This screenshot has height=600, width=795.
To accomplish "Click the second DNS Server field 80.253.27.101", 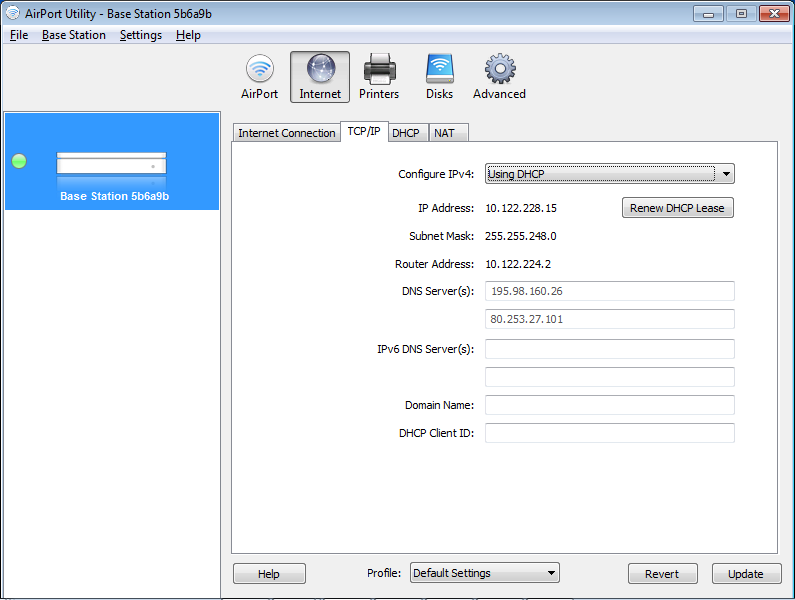I will point(609,319).
